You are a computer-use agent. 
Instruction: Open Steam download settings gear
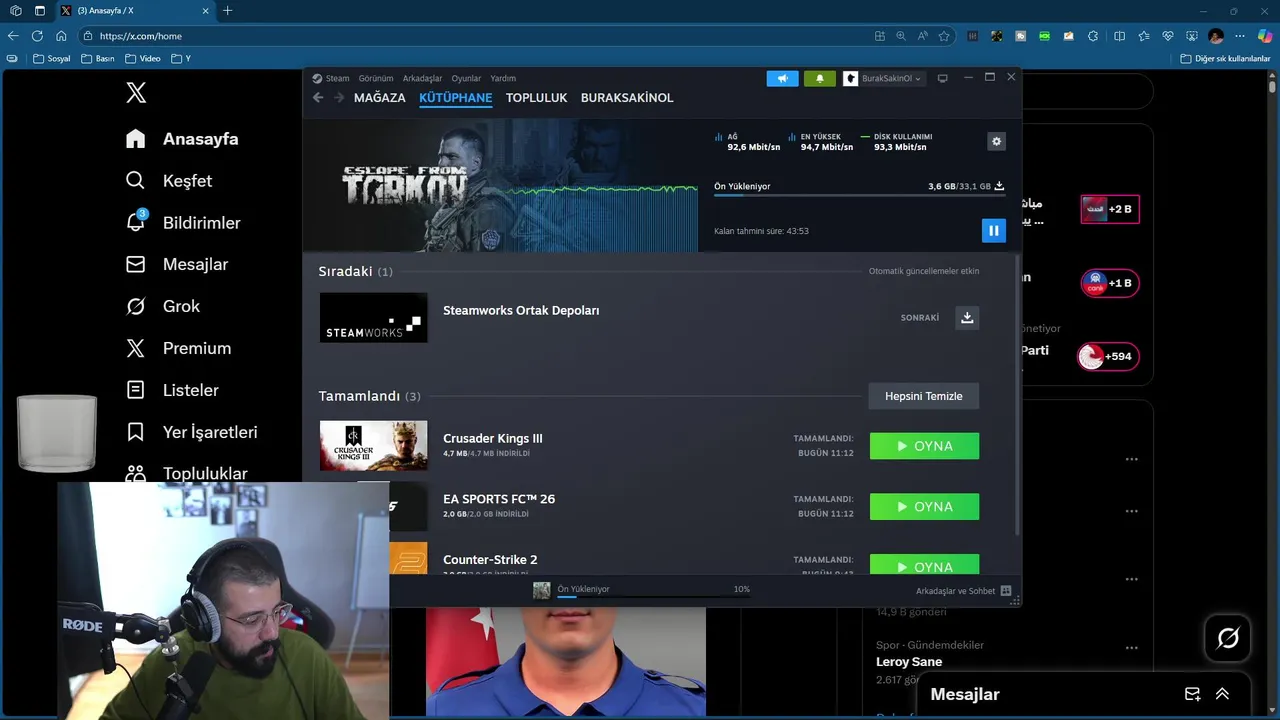click(996, 142)
